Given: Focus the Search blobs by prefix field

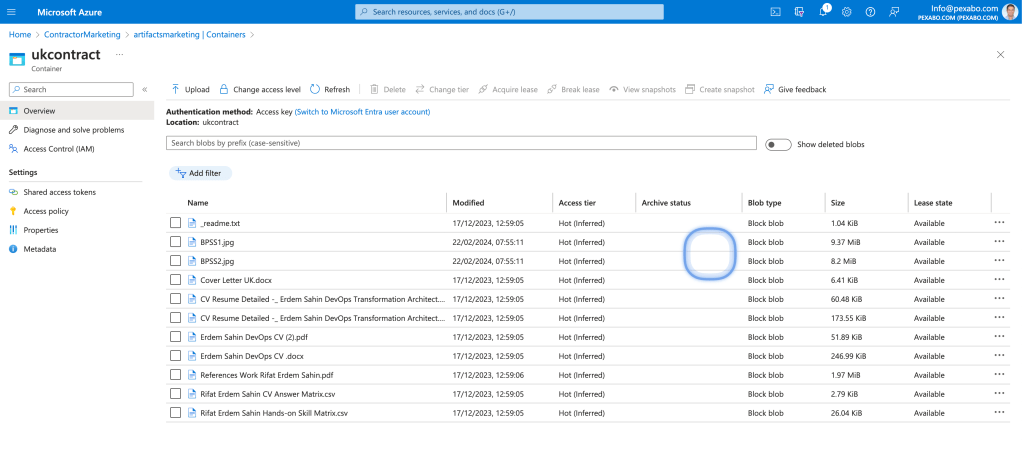Looking at the screenshot, I should 461,143.
